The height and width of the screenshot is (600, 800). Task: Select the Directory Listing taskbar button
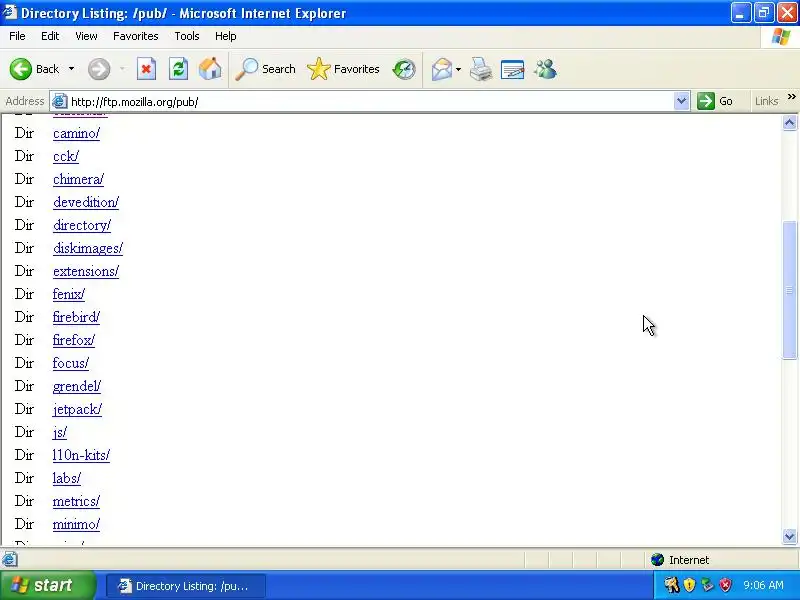186,586
